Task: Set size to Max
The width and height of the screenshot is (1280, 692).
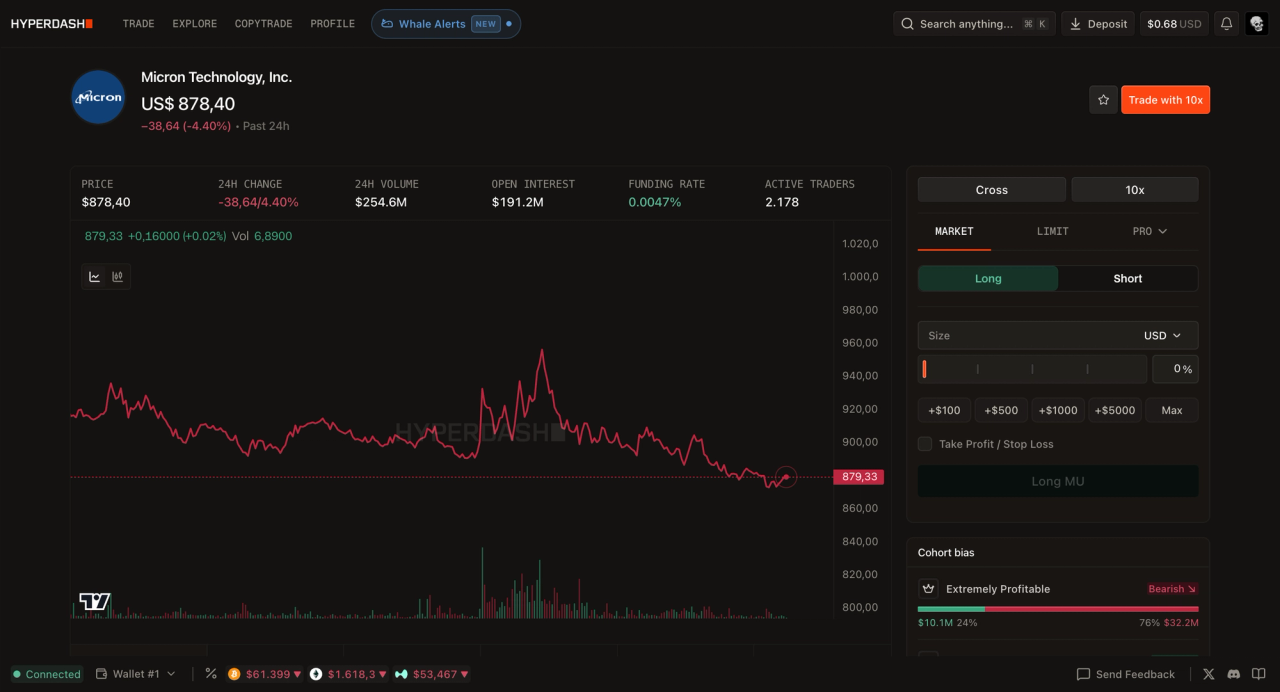Action: coord(1172,410)
